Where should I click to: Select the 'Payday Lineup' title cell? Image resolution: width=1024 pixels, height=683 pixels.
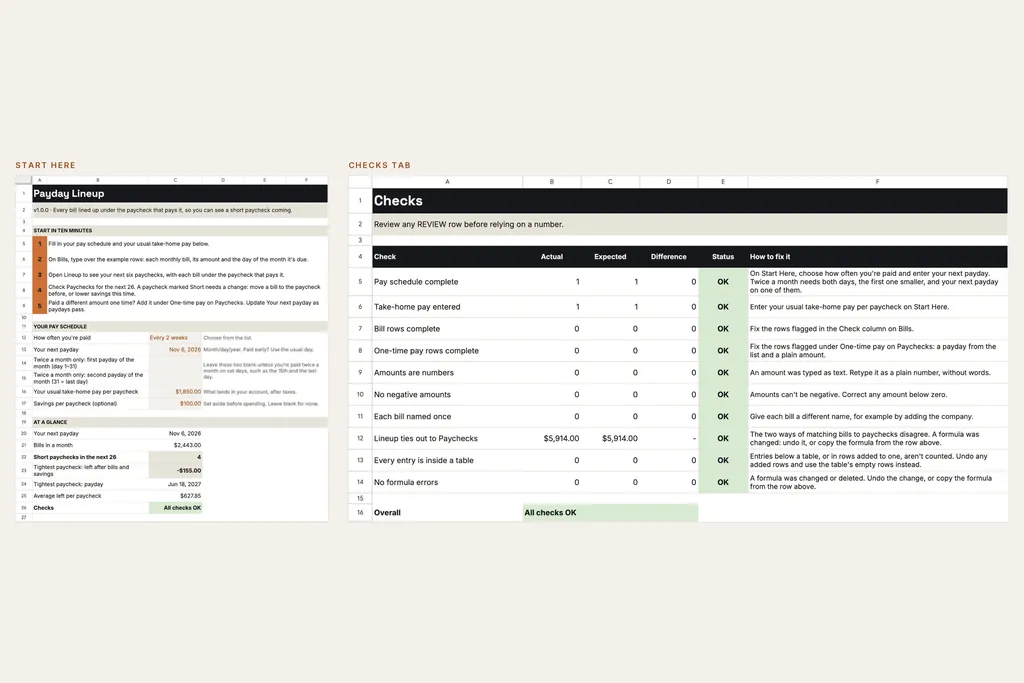(180, 193)
